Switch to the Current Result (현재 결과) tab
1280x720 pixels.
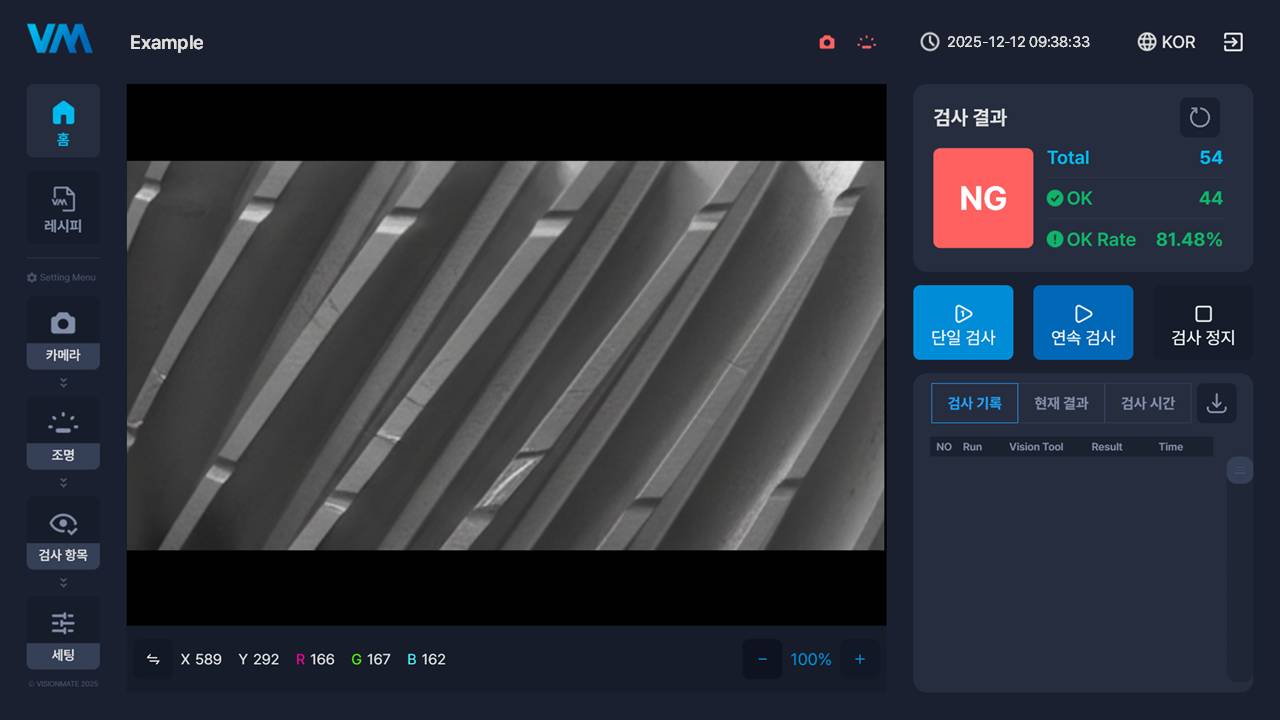coord(1061,403)
